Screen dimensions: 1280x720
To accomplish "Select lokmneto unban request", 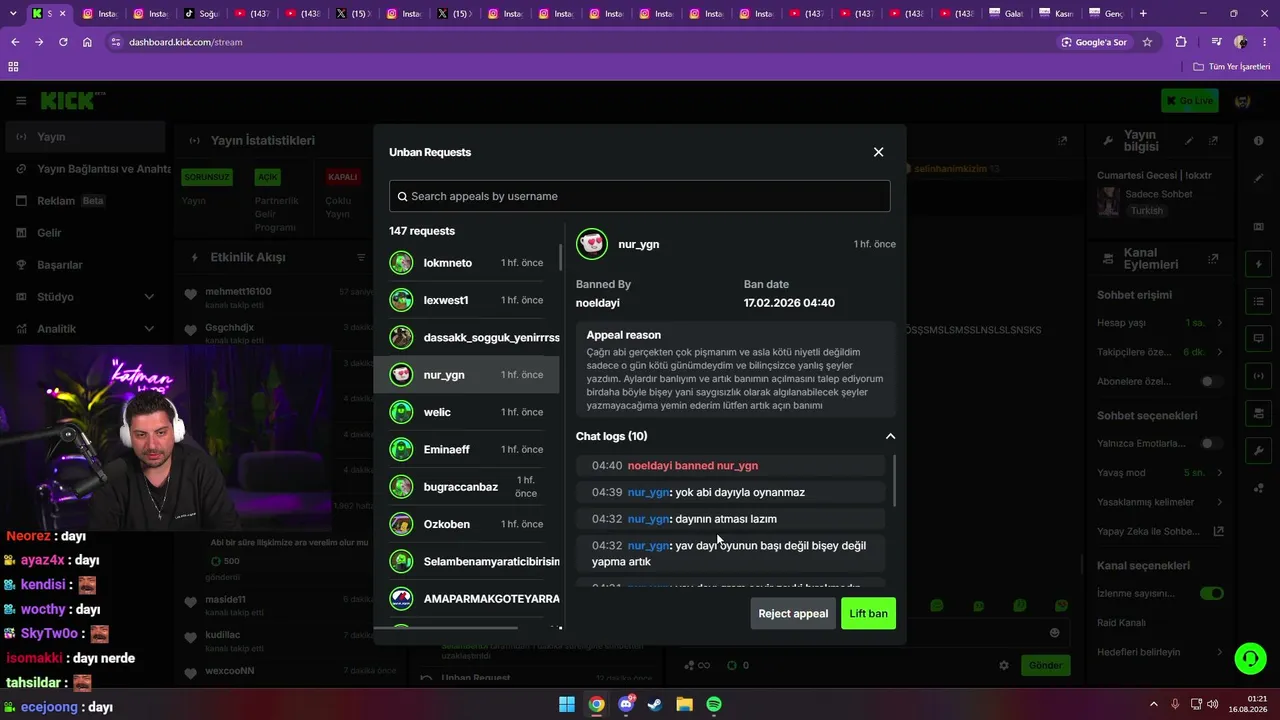I will (x=466, y=263).
